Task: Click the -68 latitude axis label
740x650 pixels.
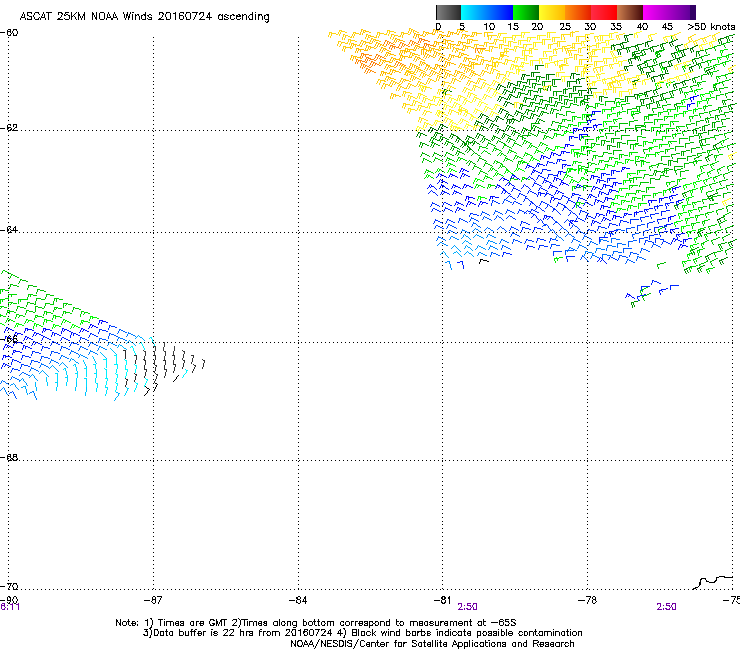Action: pos(9,458)
